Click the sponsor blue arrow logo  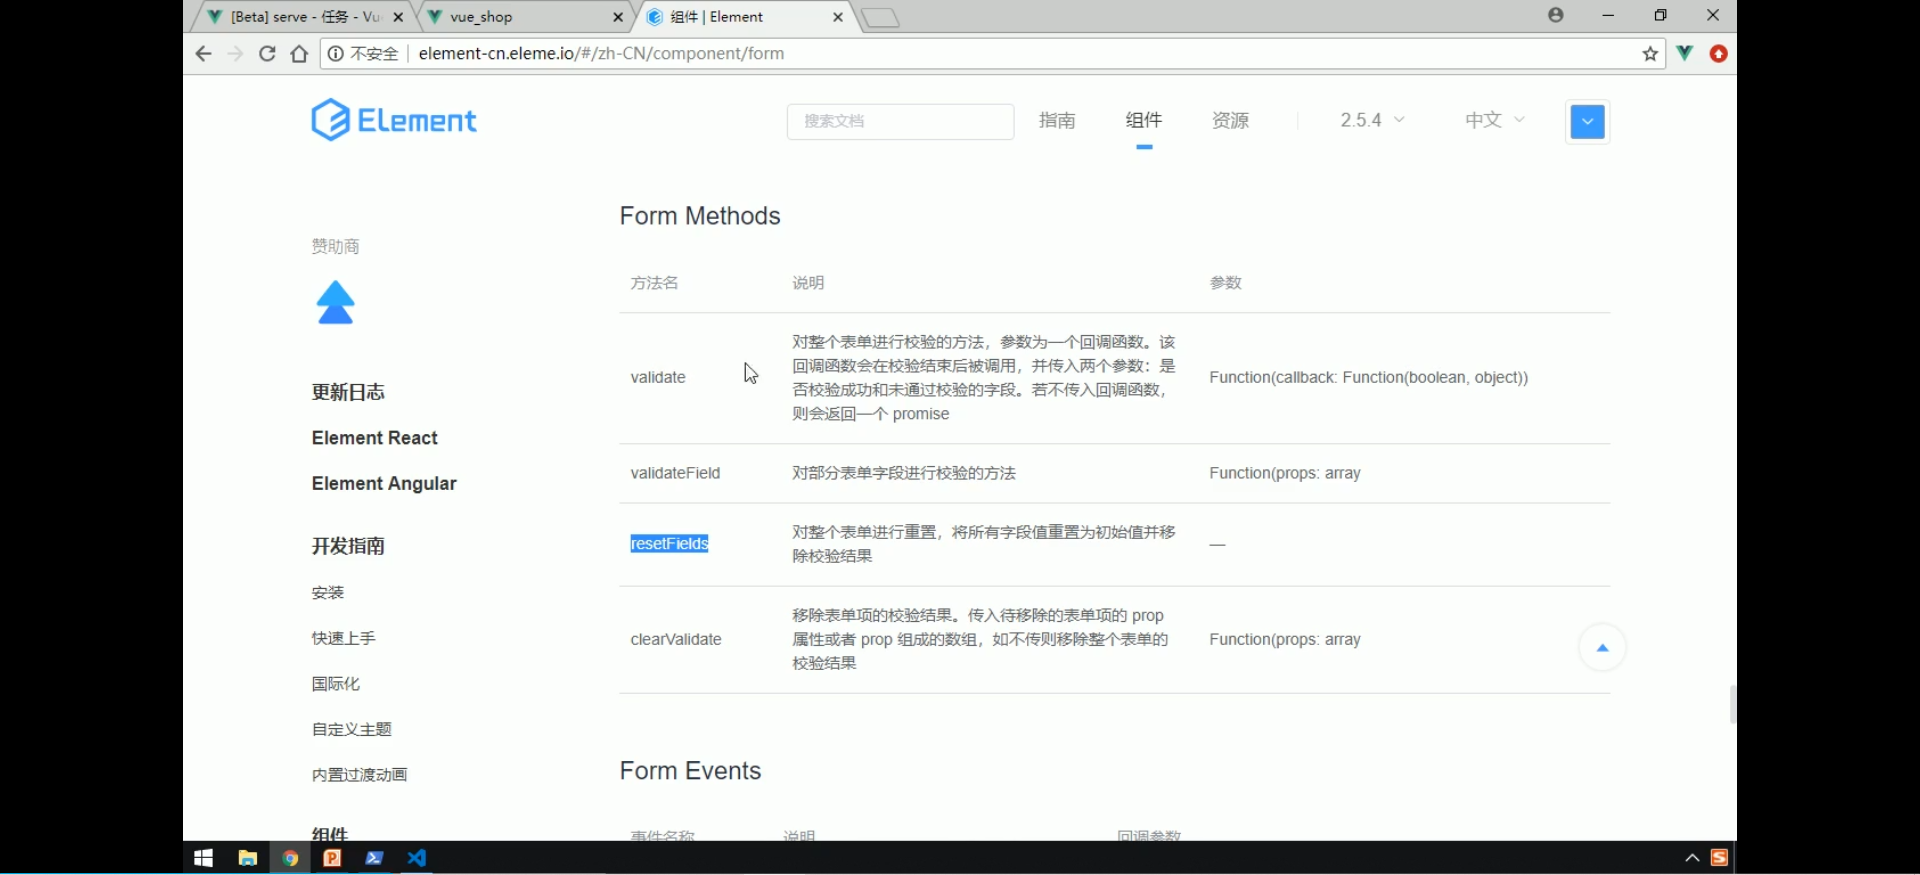[x=336, y=303]
